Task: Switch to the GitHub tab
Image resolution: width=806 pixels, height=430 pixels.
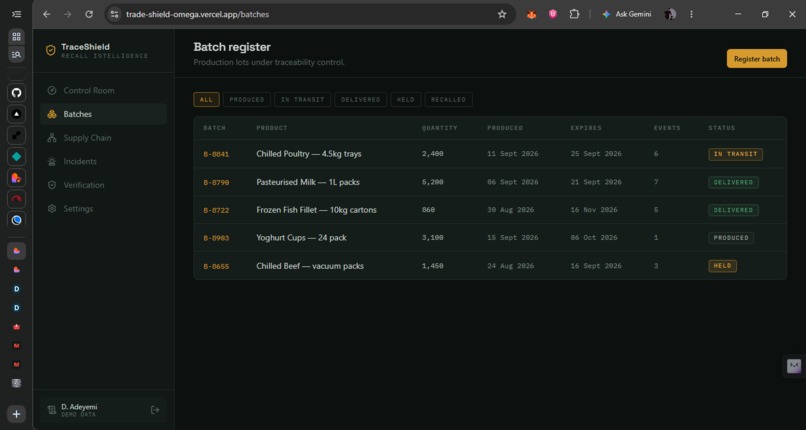Action: point(16,93)
